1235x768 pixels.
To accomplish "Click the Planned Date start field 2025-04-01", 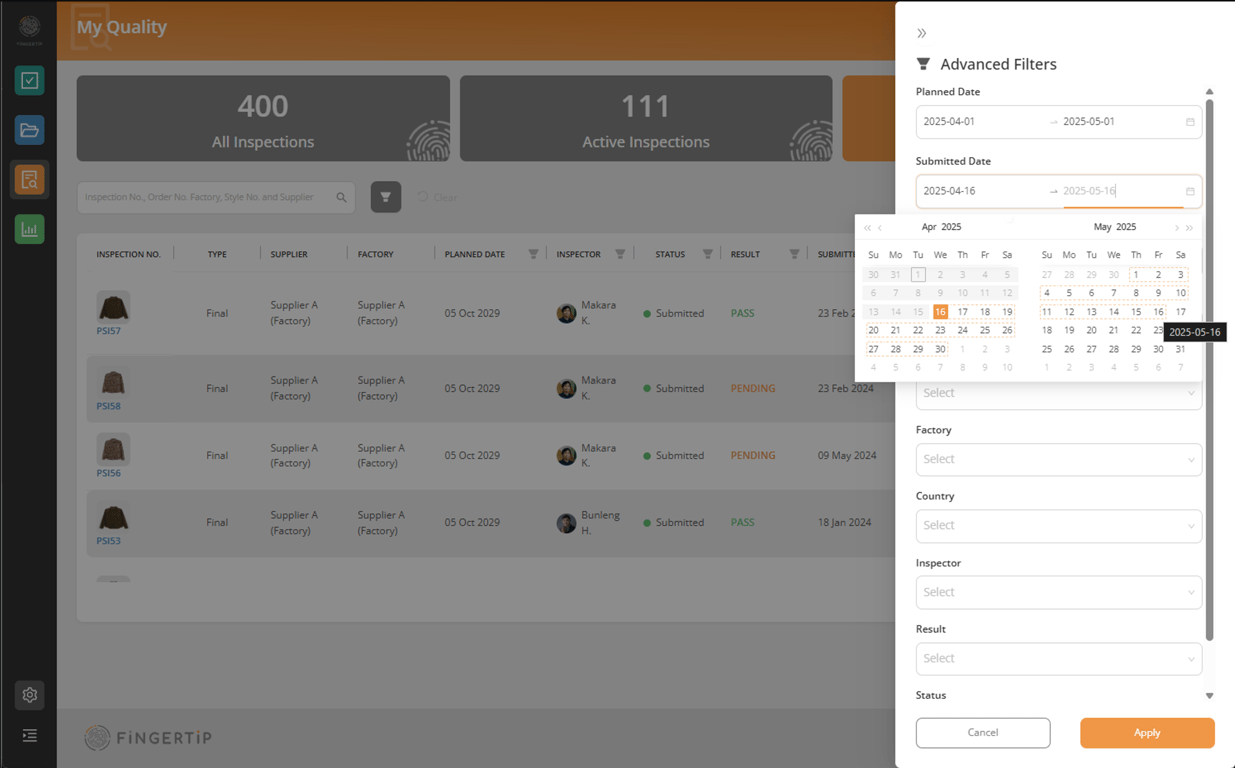I will tap(980, 122).
